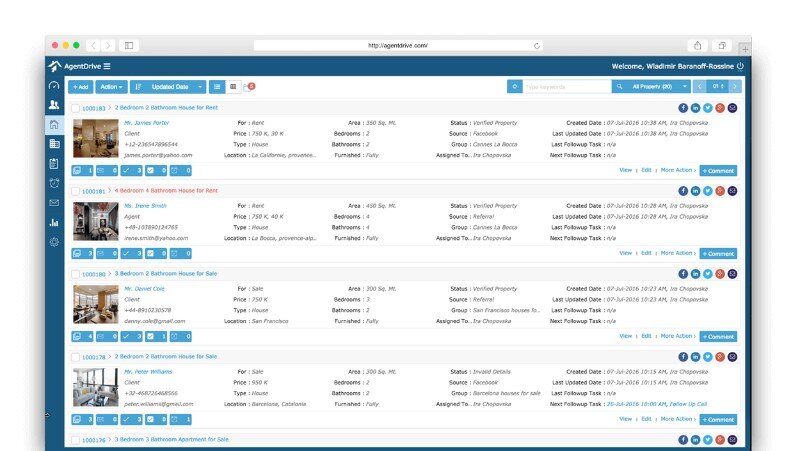Toggle the AgentDrive hamburger menu
The height and width of the screenshot is (451, 800).
(108, 66)
